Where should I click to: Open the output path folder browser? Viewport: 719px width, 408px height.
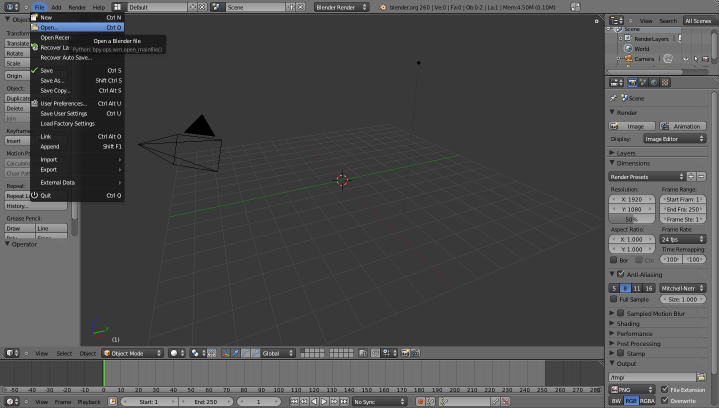click(x=701, y=377)
